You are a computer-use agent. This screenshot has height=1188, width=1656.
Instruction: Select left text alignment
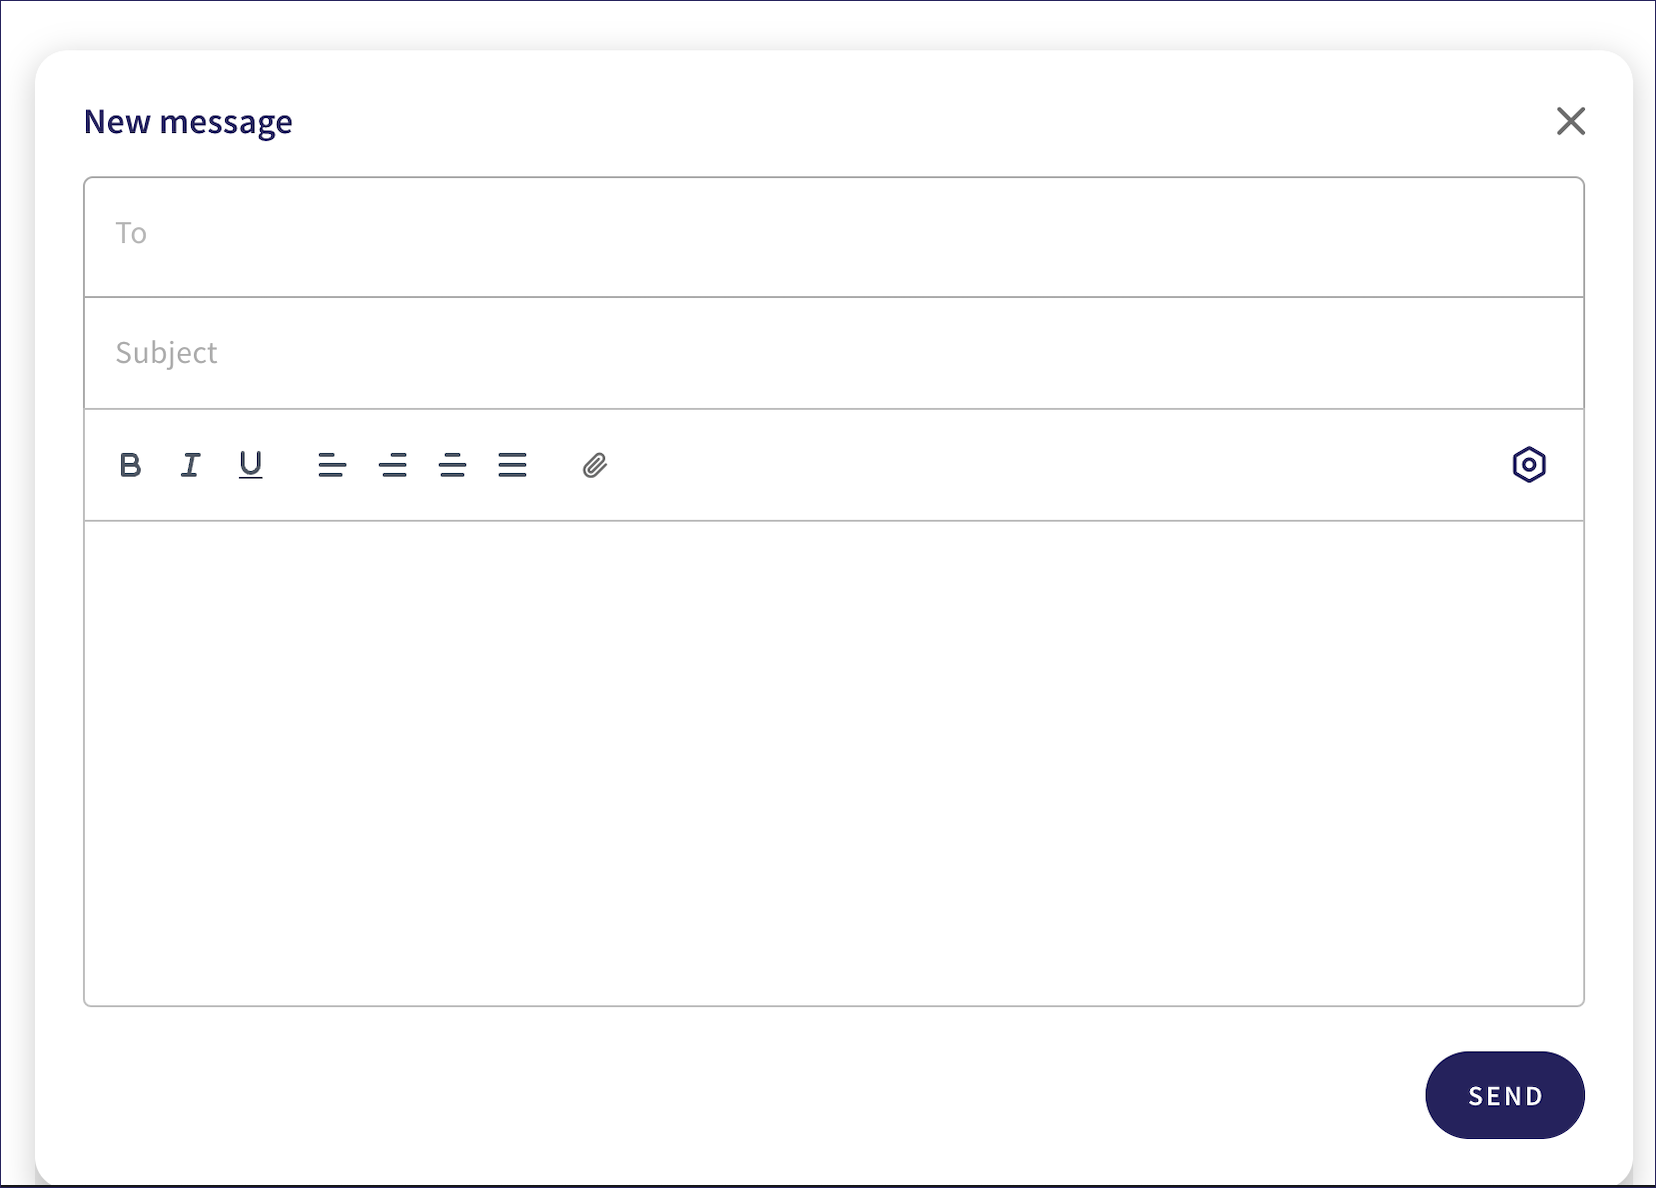click(333, 465)
